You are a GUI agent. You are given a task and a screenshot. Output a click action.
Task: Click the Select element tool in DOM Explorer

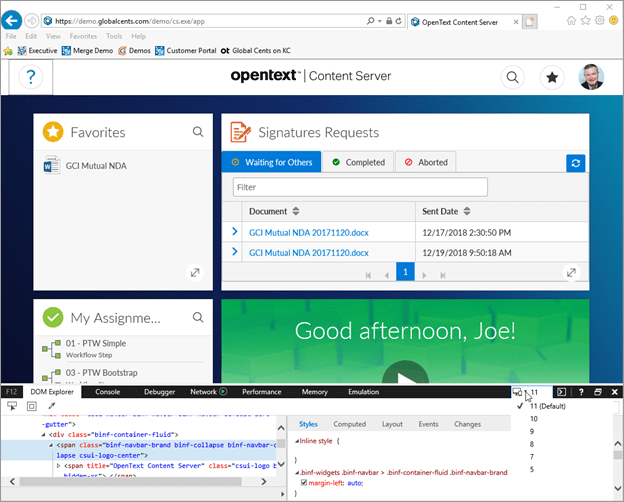(12, 406)
